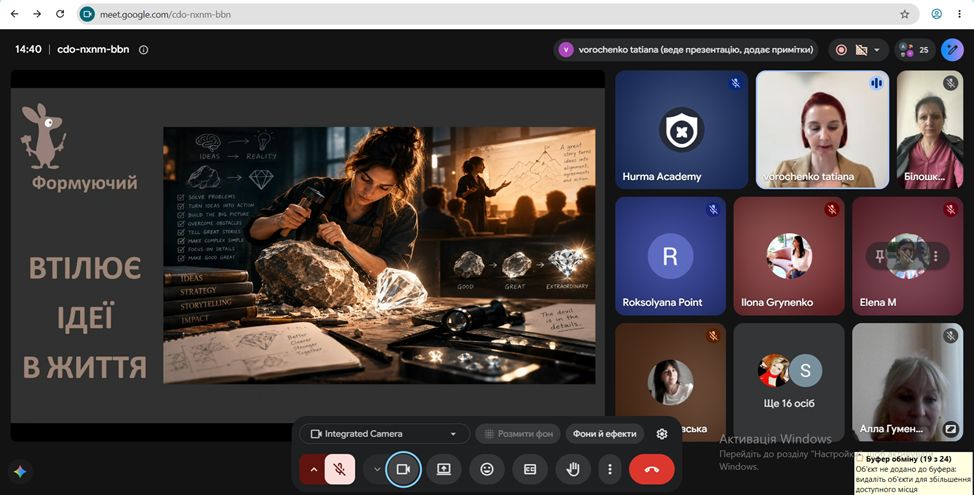Collapse video settings chevron beside camera button

click(376, 469)
